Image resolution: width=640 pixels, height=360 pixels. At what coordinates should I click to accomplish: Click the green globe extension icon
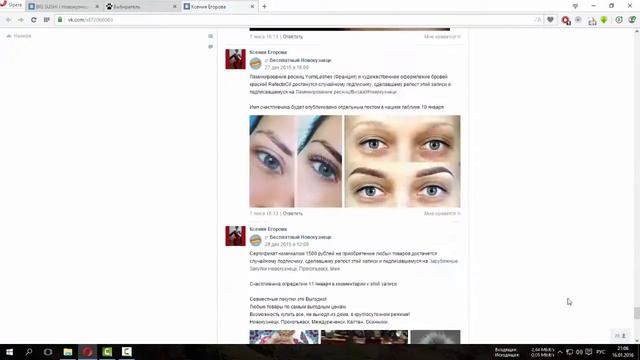click(632, 20)
